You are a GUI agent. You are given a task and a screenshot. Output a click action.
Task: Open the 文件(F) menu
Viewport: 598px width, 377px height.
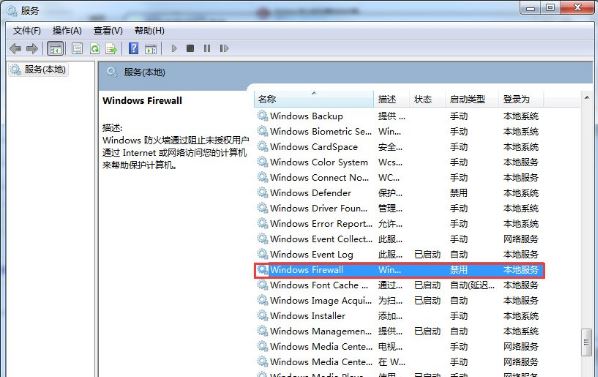click(x=27, y=30)
